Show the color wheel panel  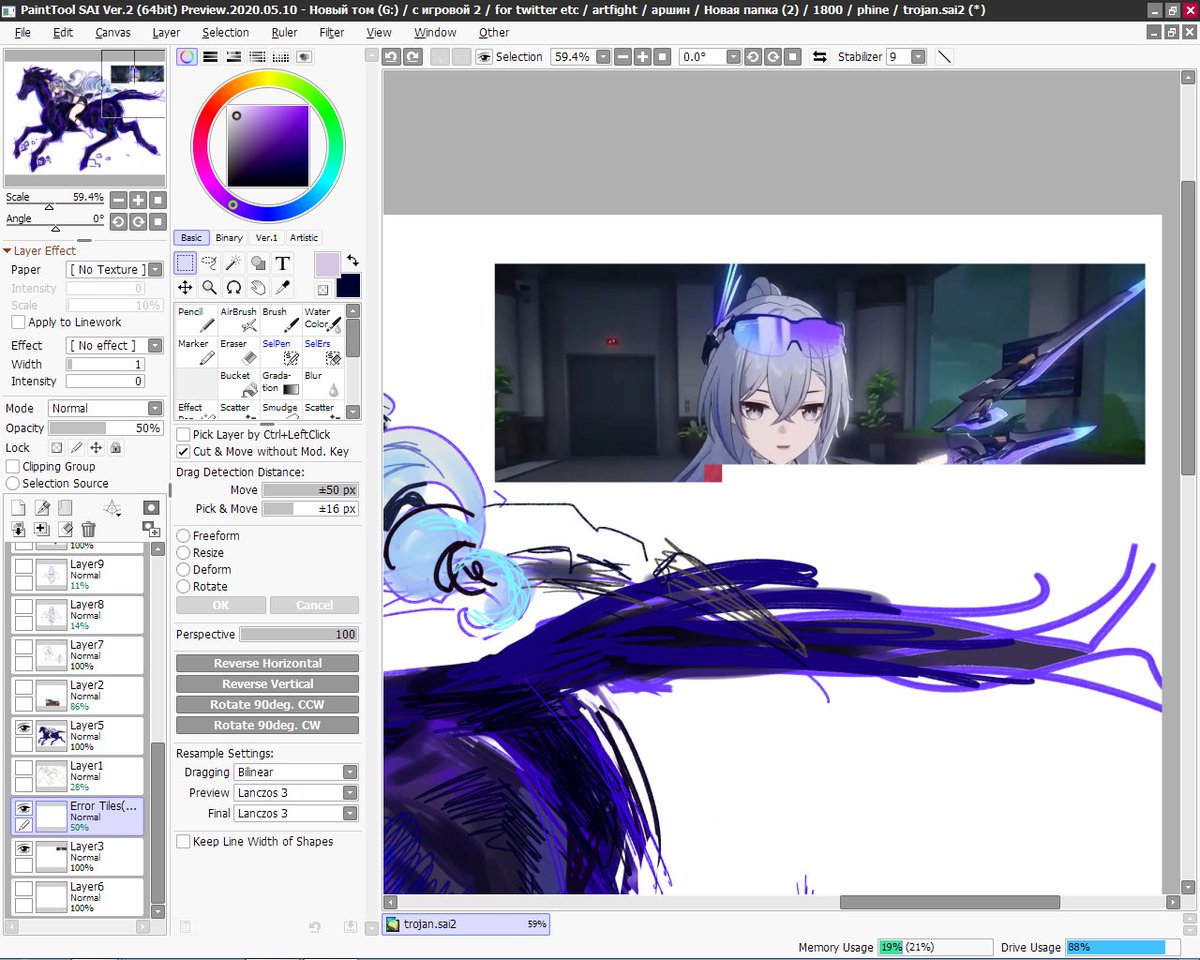(x=187, y=57)
